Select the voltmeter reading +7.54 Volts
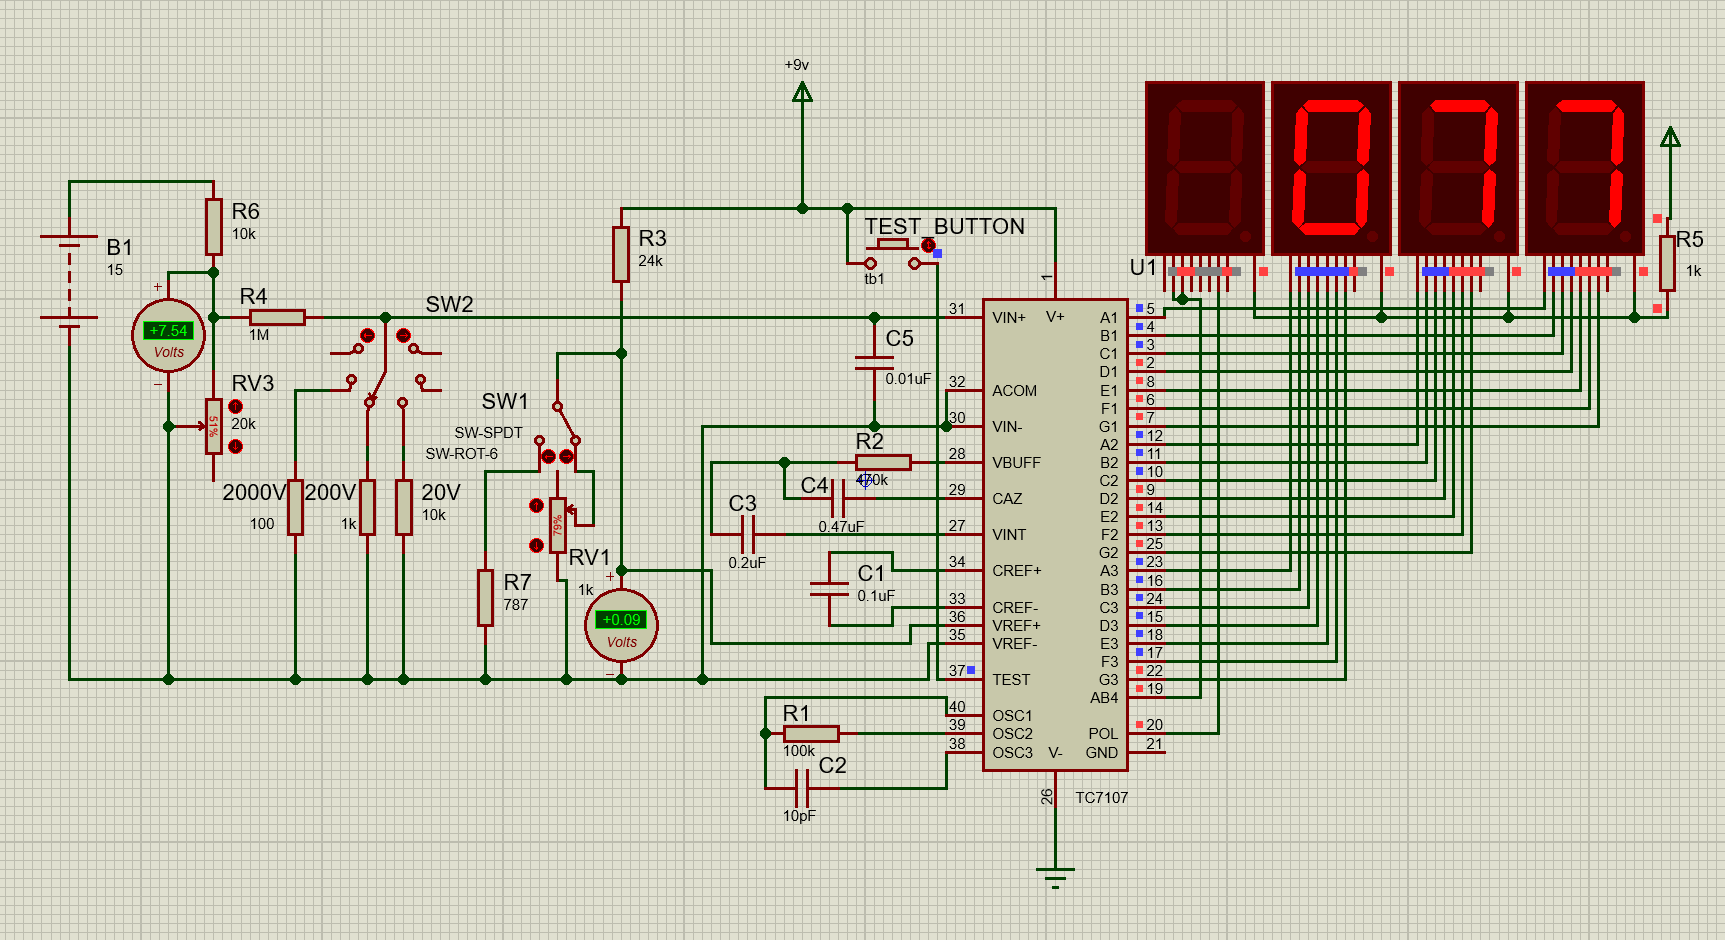This screenshot has height=940, width=1725. coord(168,334)
